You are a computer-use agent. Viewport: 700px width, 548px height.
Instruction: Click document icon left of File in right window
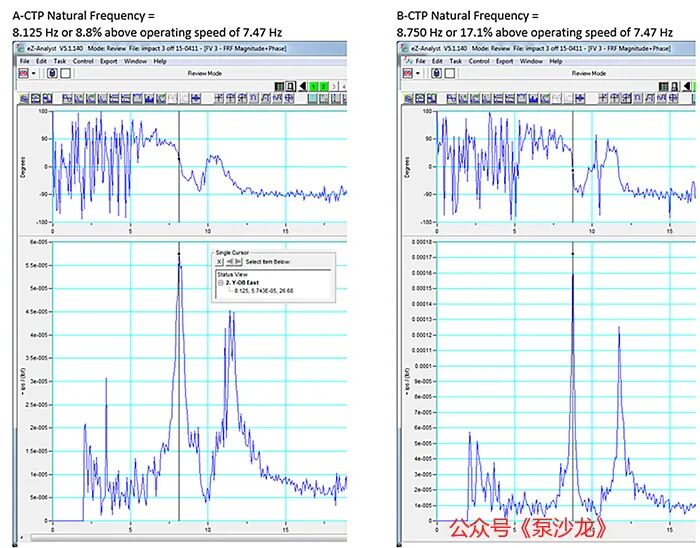tap(408, 61)
